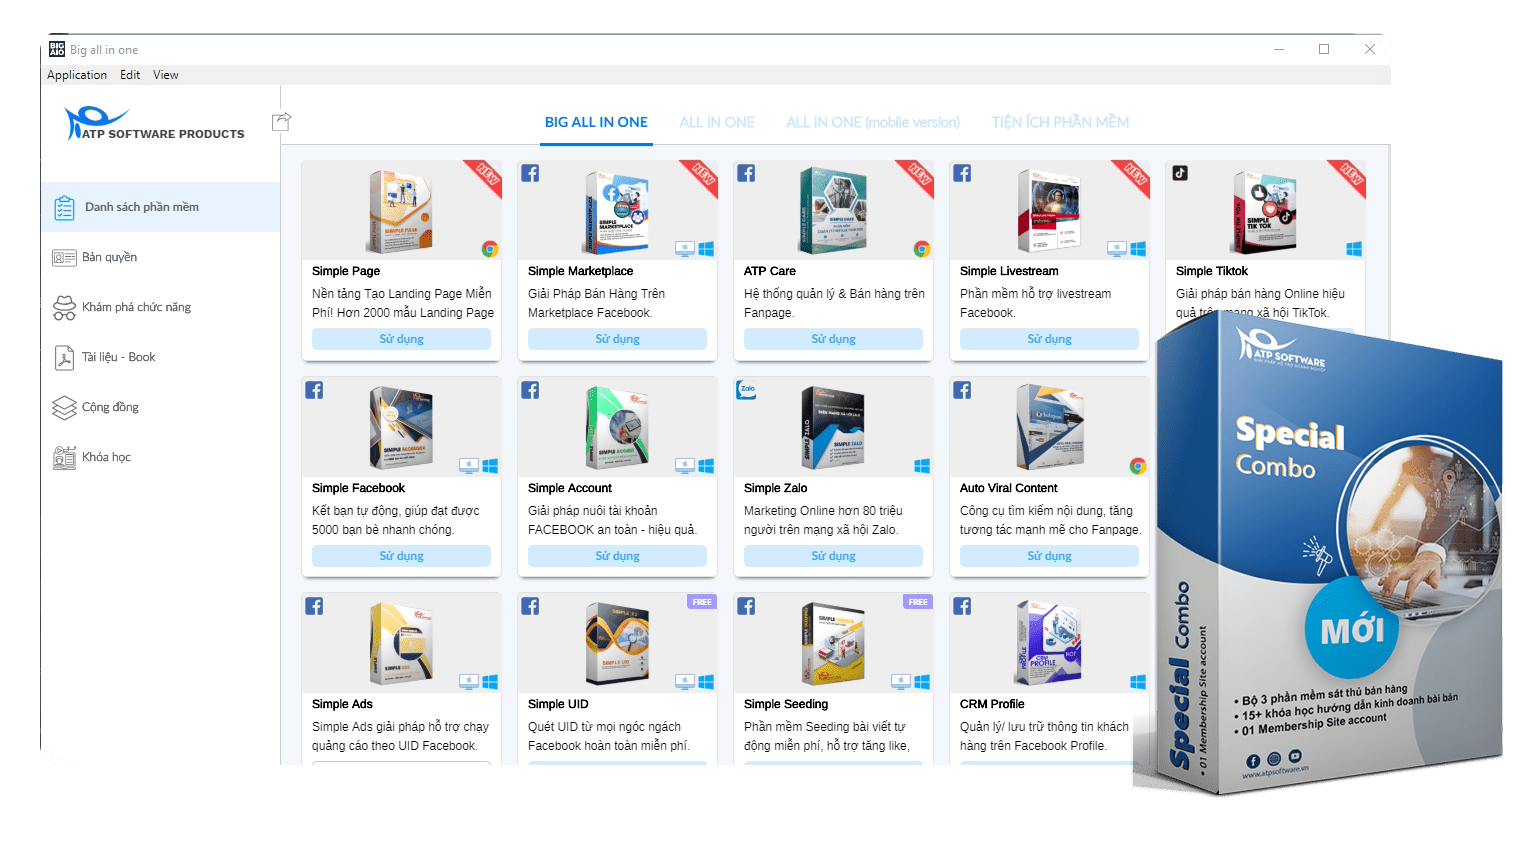
Task: Click the ATP Care title text
Action: tap(770, 271)
